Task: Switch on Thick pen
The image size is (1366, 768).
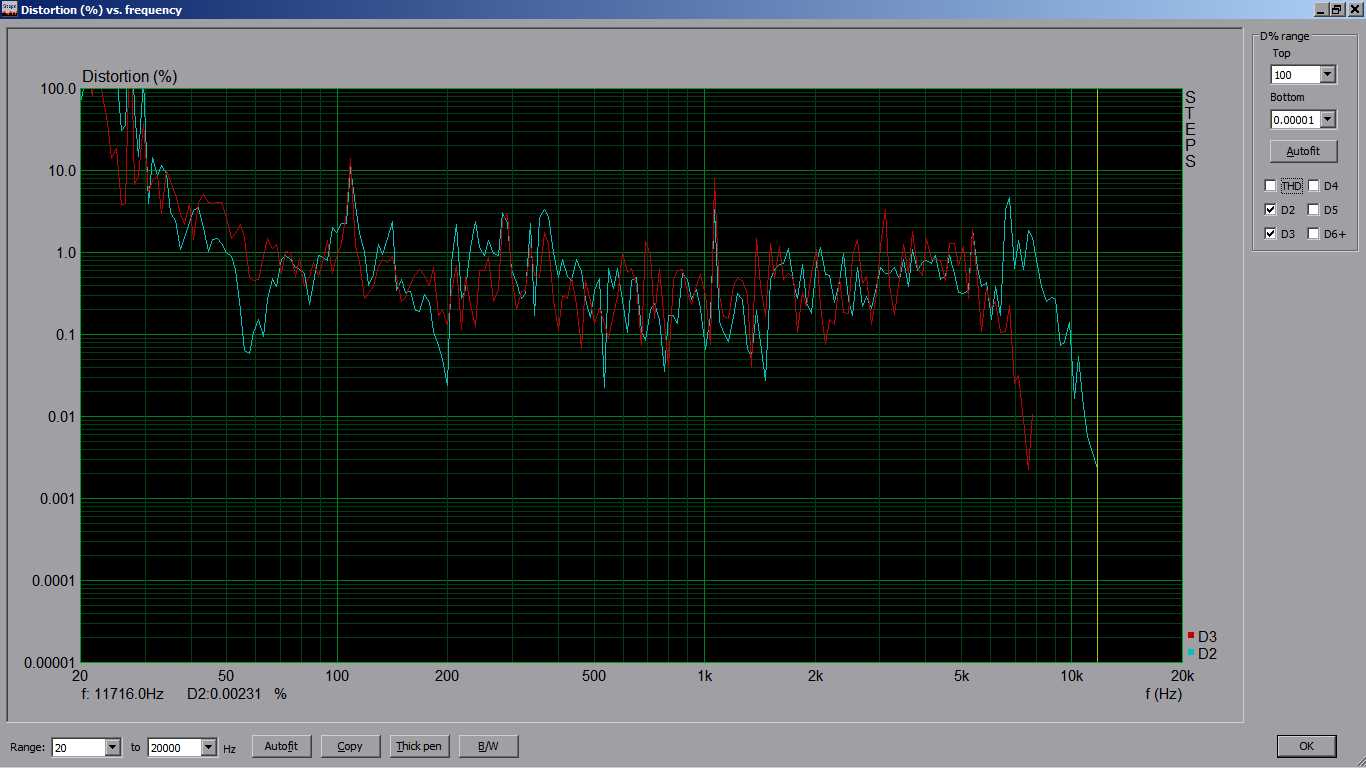Action: pyautogui.click(x=419, y=746)
